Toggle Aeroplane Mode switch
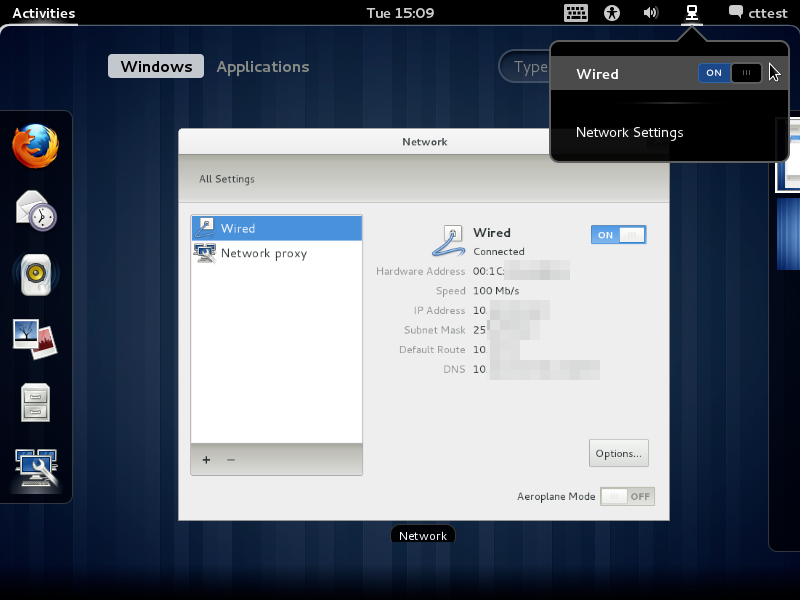Viewport: 800px width, 600px height. point(628,496)
